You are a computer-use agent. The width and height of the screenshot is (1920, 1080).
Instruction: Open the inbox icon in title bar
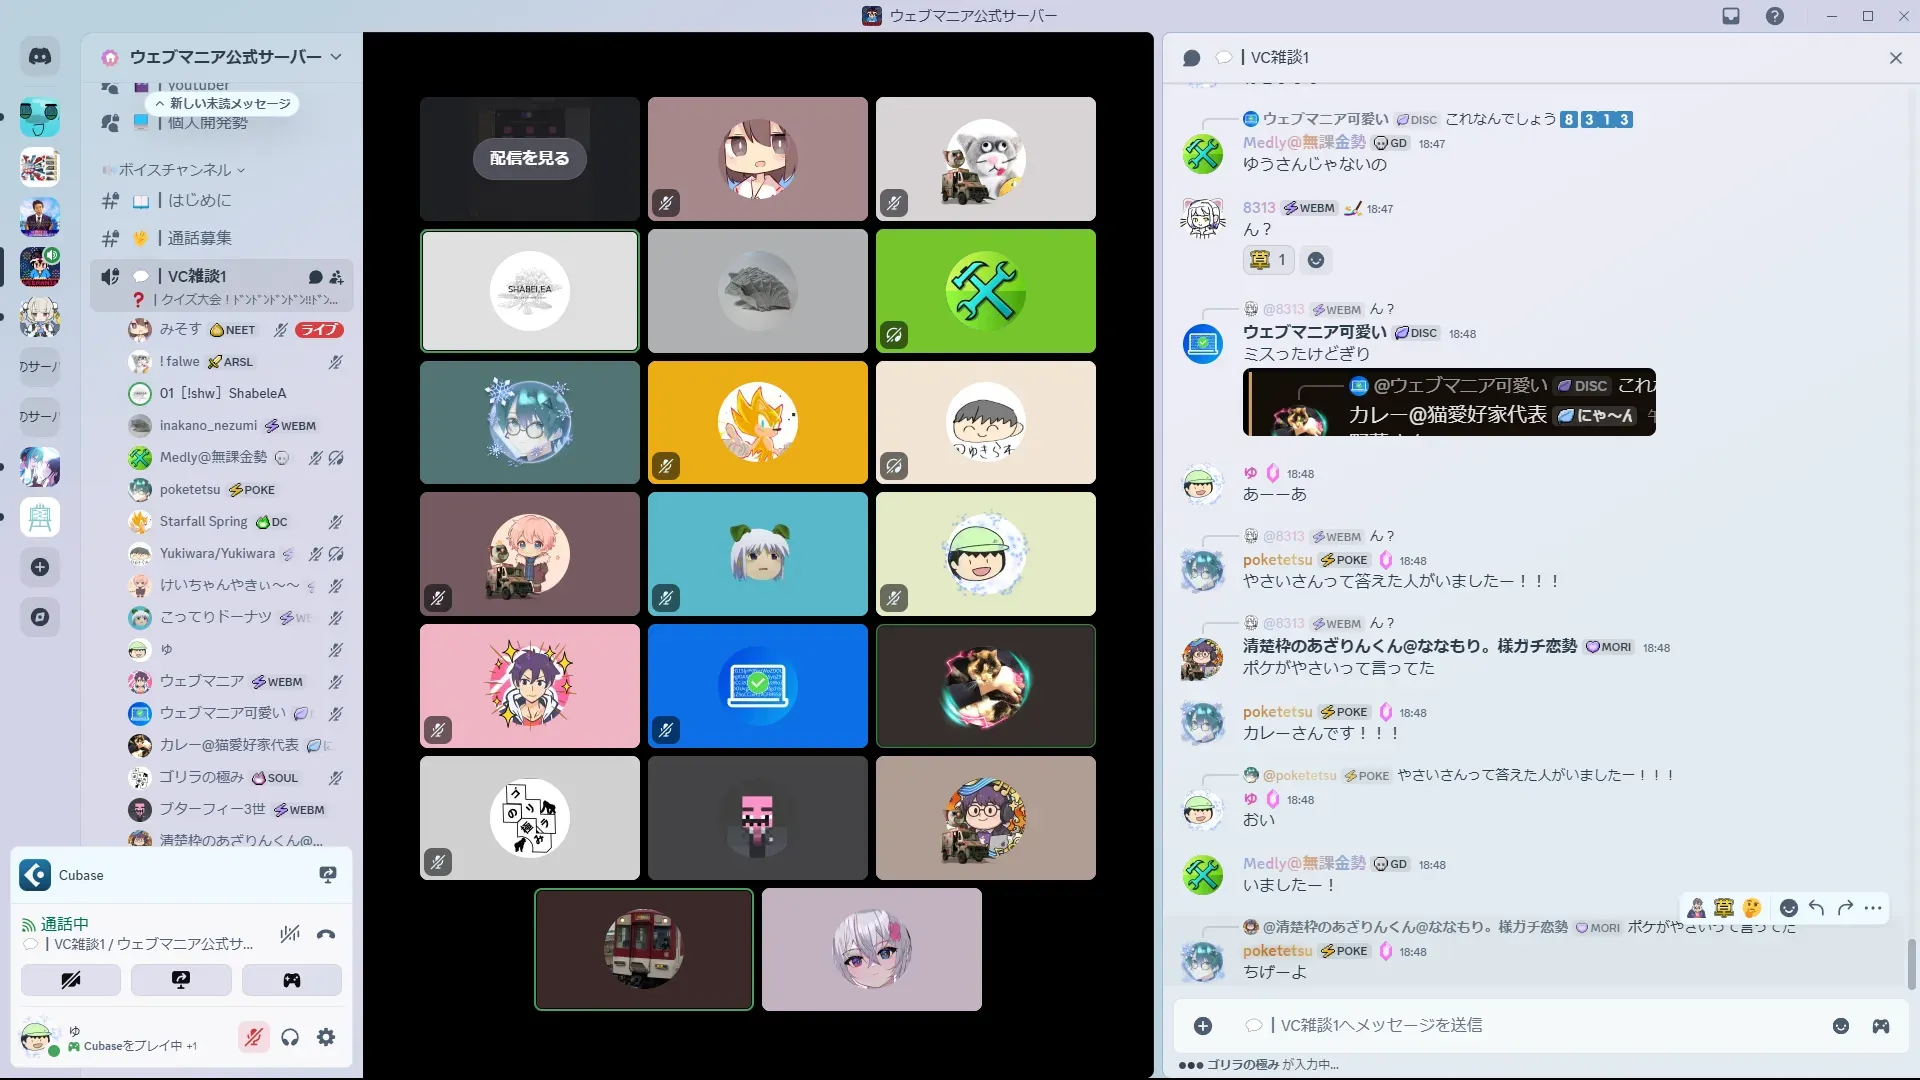(1731, 16)
